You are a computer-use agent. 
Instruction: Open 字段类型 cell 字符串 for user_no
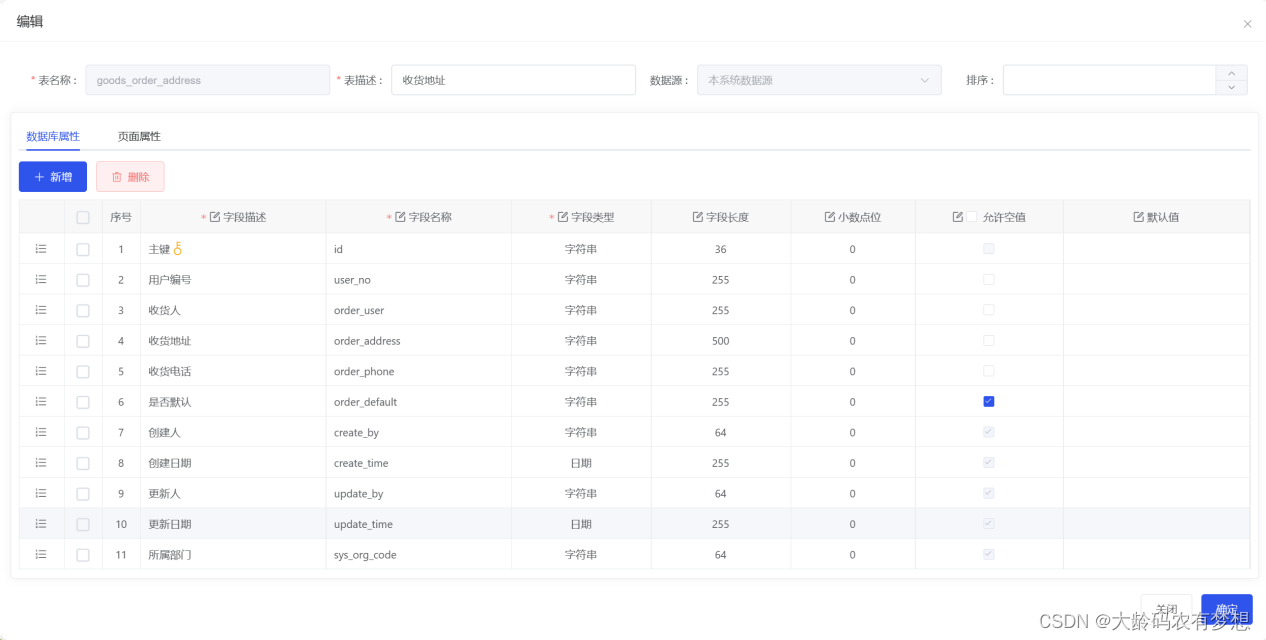click(x=581, y=280)
